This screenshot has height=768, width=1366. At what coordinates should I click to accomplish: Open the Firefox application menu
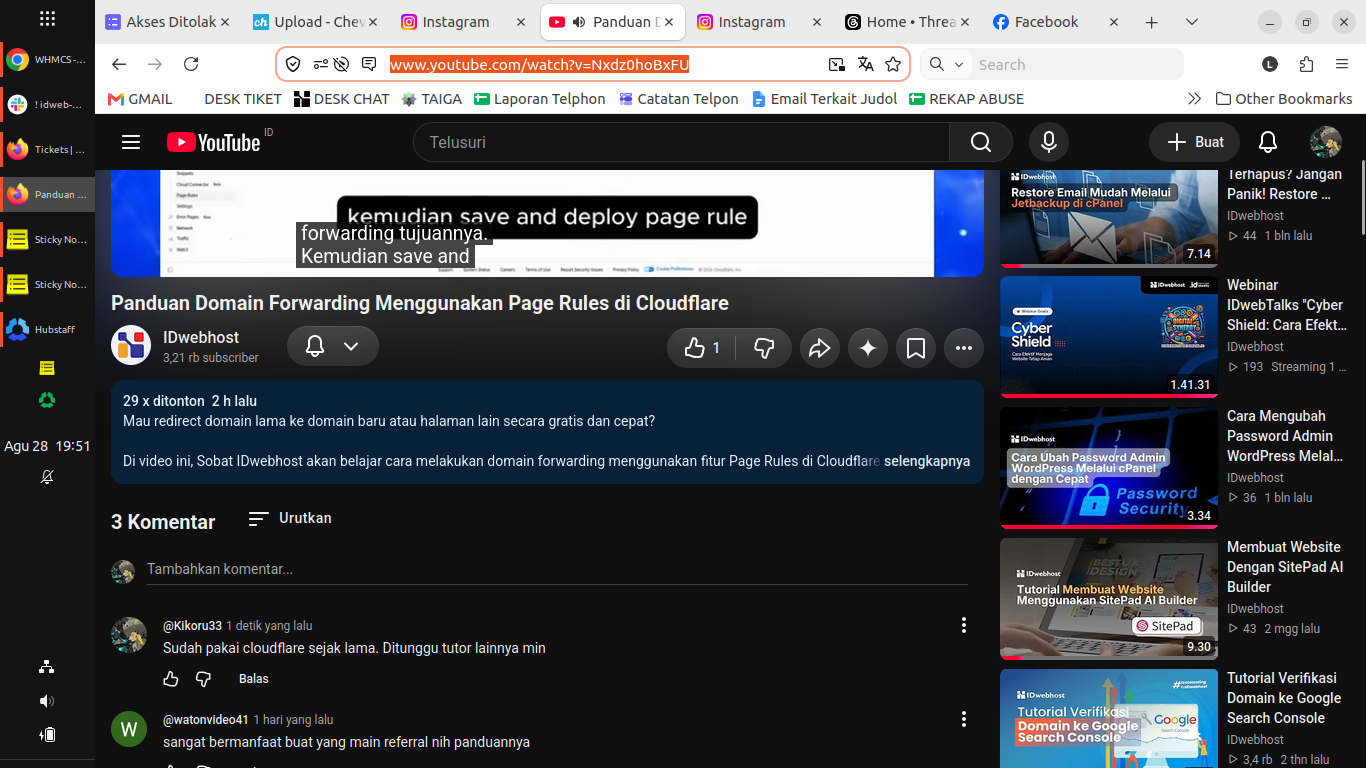(x=1342, y=64)
